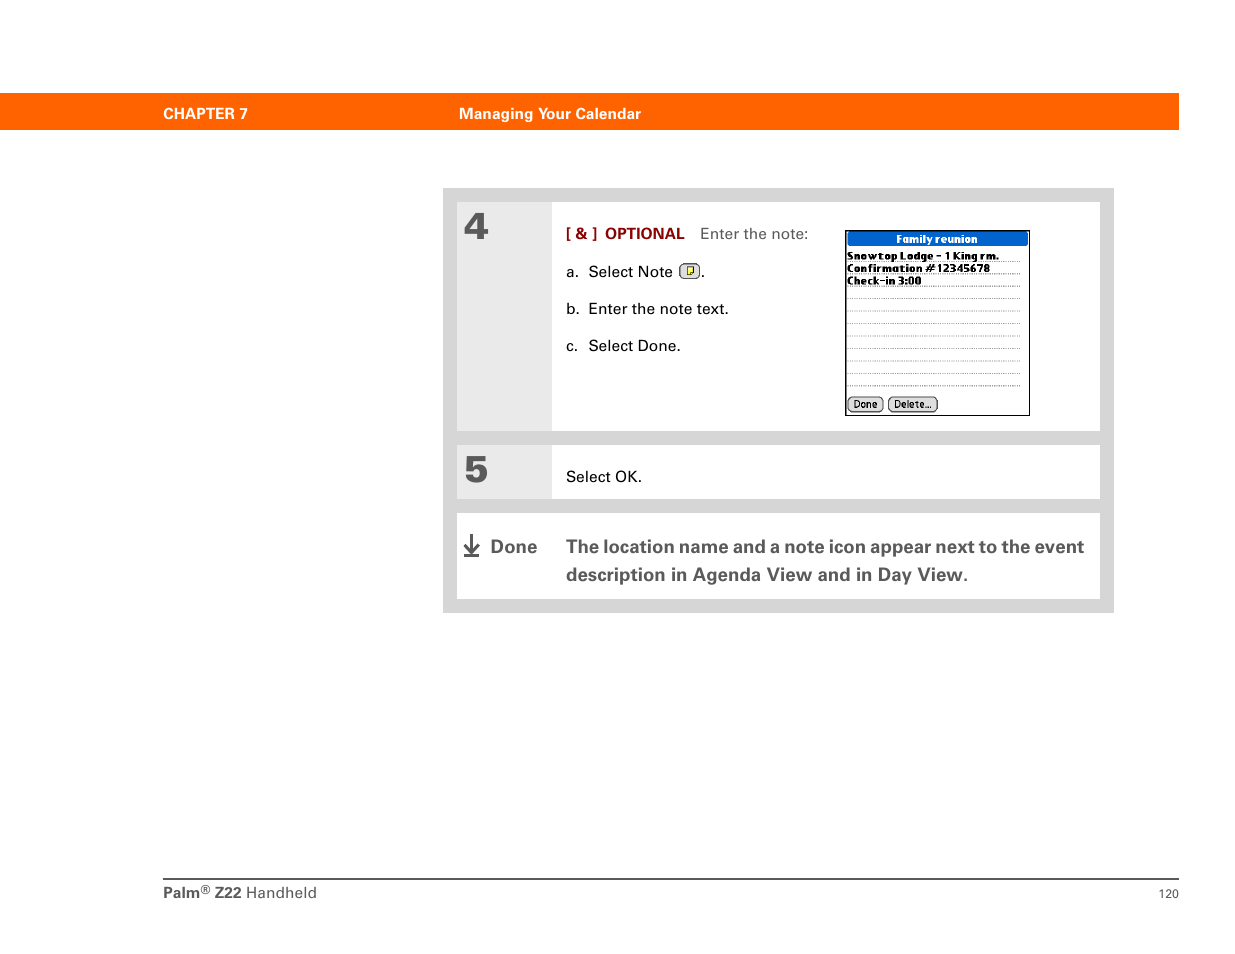Image resolution: width=1235 pixels, height=954 pixels.
Task: Click the Palm note-screen thumbnail image
Action: click(937, 323)
